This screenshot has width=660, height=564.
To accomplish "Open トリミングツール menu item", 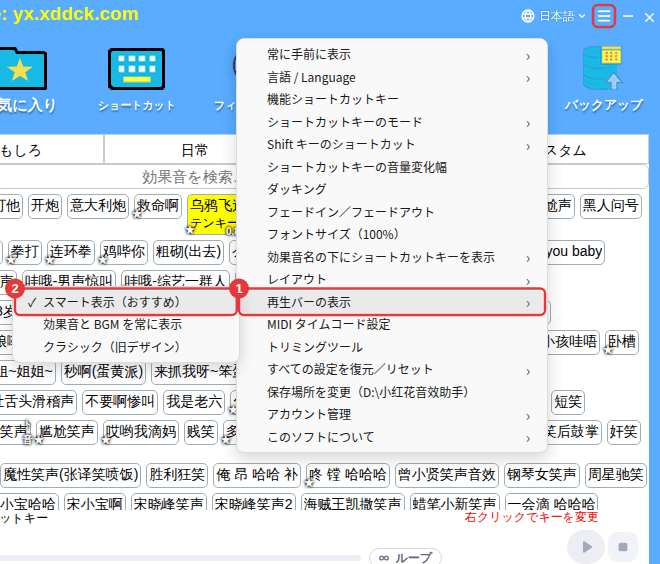I will pyautogui.click(x=392, y=347).
